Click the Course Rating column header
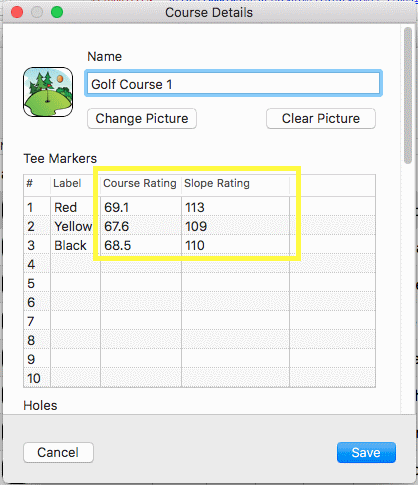Screen dimensions: 418x485 [x=141, y=183]
